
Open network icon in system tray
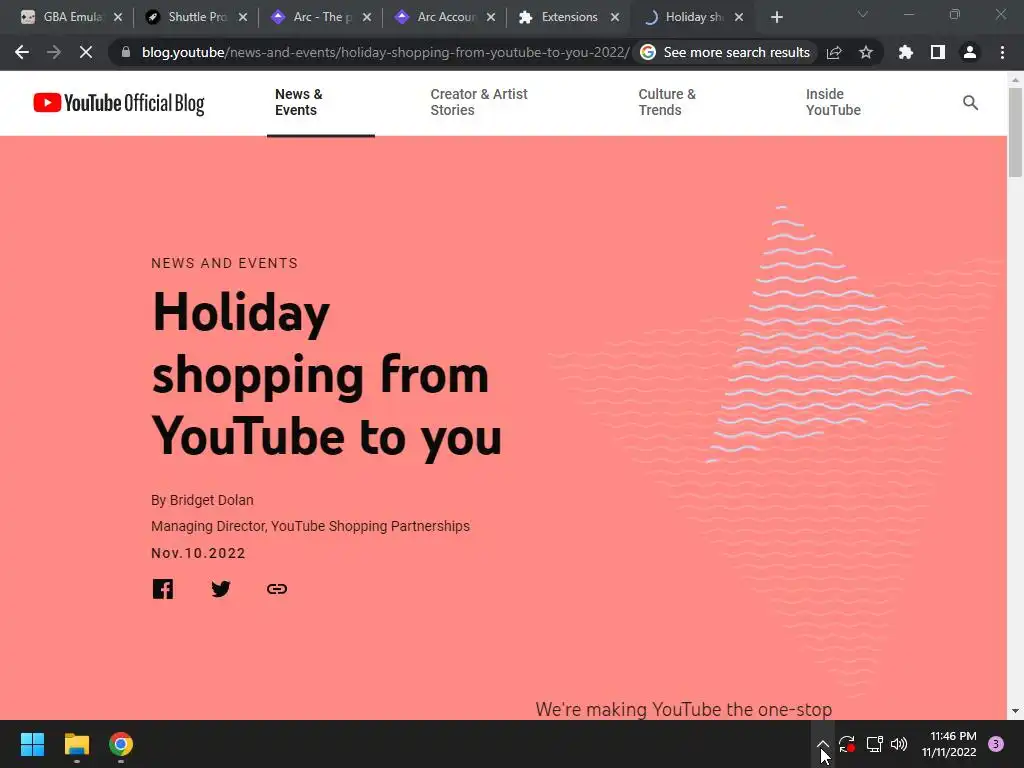pos(874,744)
